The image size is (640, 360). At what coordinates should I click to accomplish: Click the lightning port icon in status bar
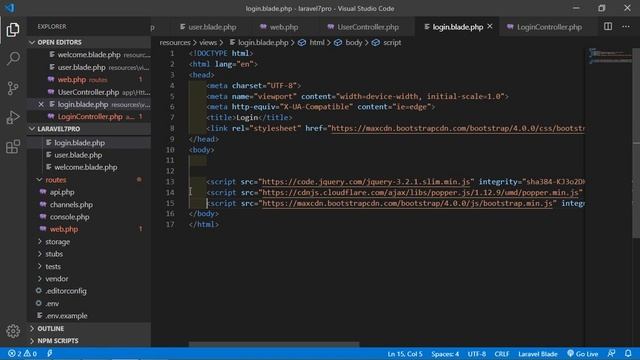point(50,353)
